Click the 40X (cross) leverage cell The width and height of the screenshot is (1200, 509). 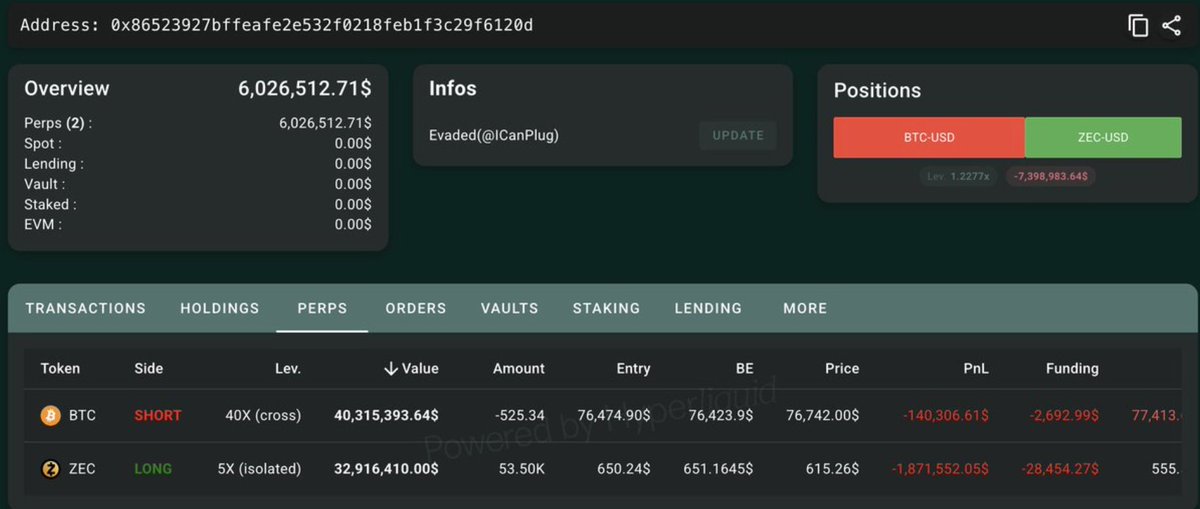tap(263, 415)
